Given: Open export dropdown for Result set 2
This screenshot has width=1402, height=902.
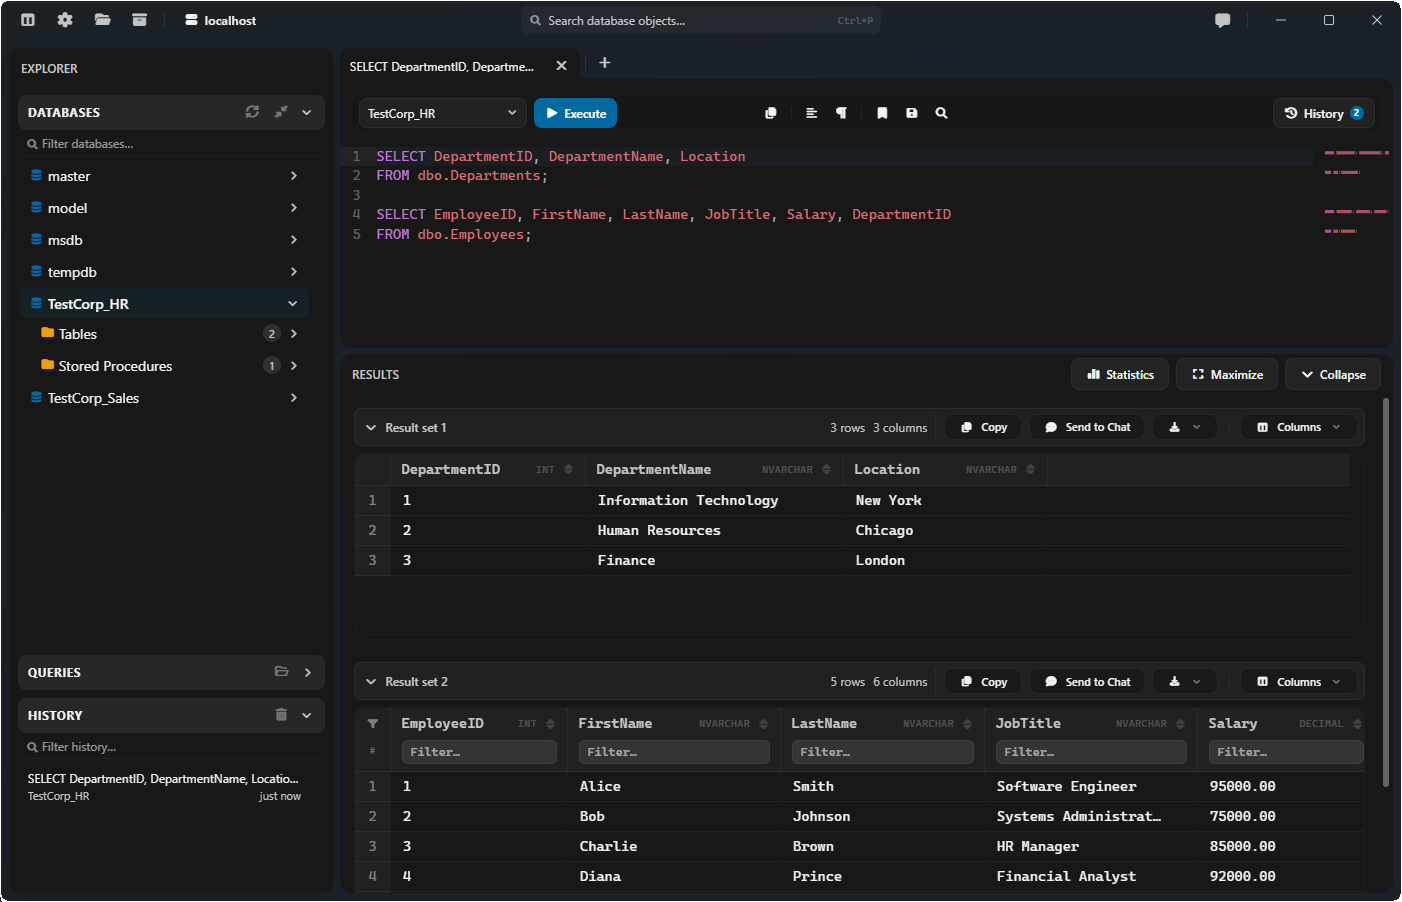Looking at the screenshot, I should coord(1184,682).
